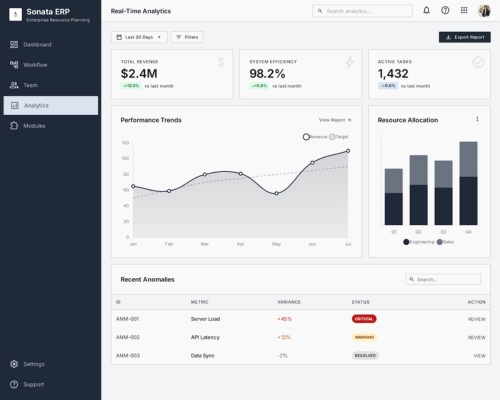Go to Dashboard in the sidebar
This screenshot has height=400, width=500.
click(51, 44)
